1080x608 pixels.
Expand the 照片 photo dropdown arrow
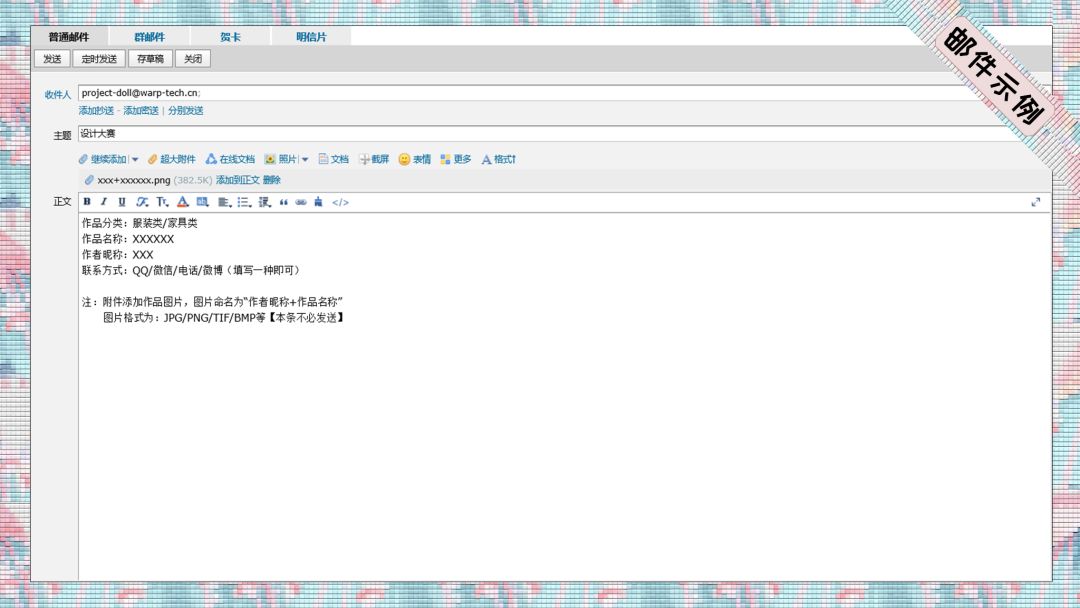(x=305, y=160)
